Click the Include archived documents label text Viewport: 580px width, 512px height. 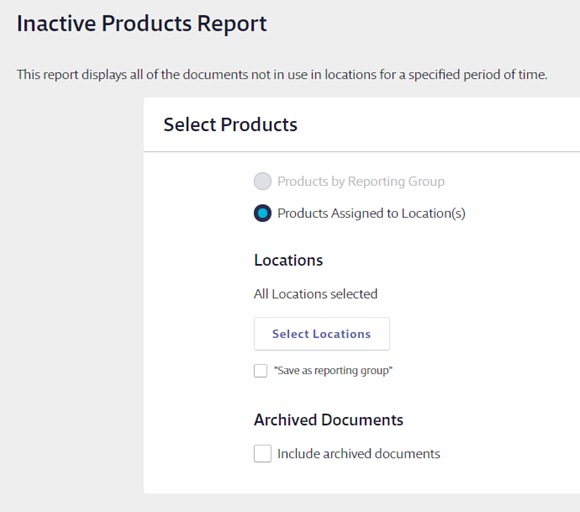tap(359, 454)
